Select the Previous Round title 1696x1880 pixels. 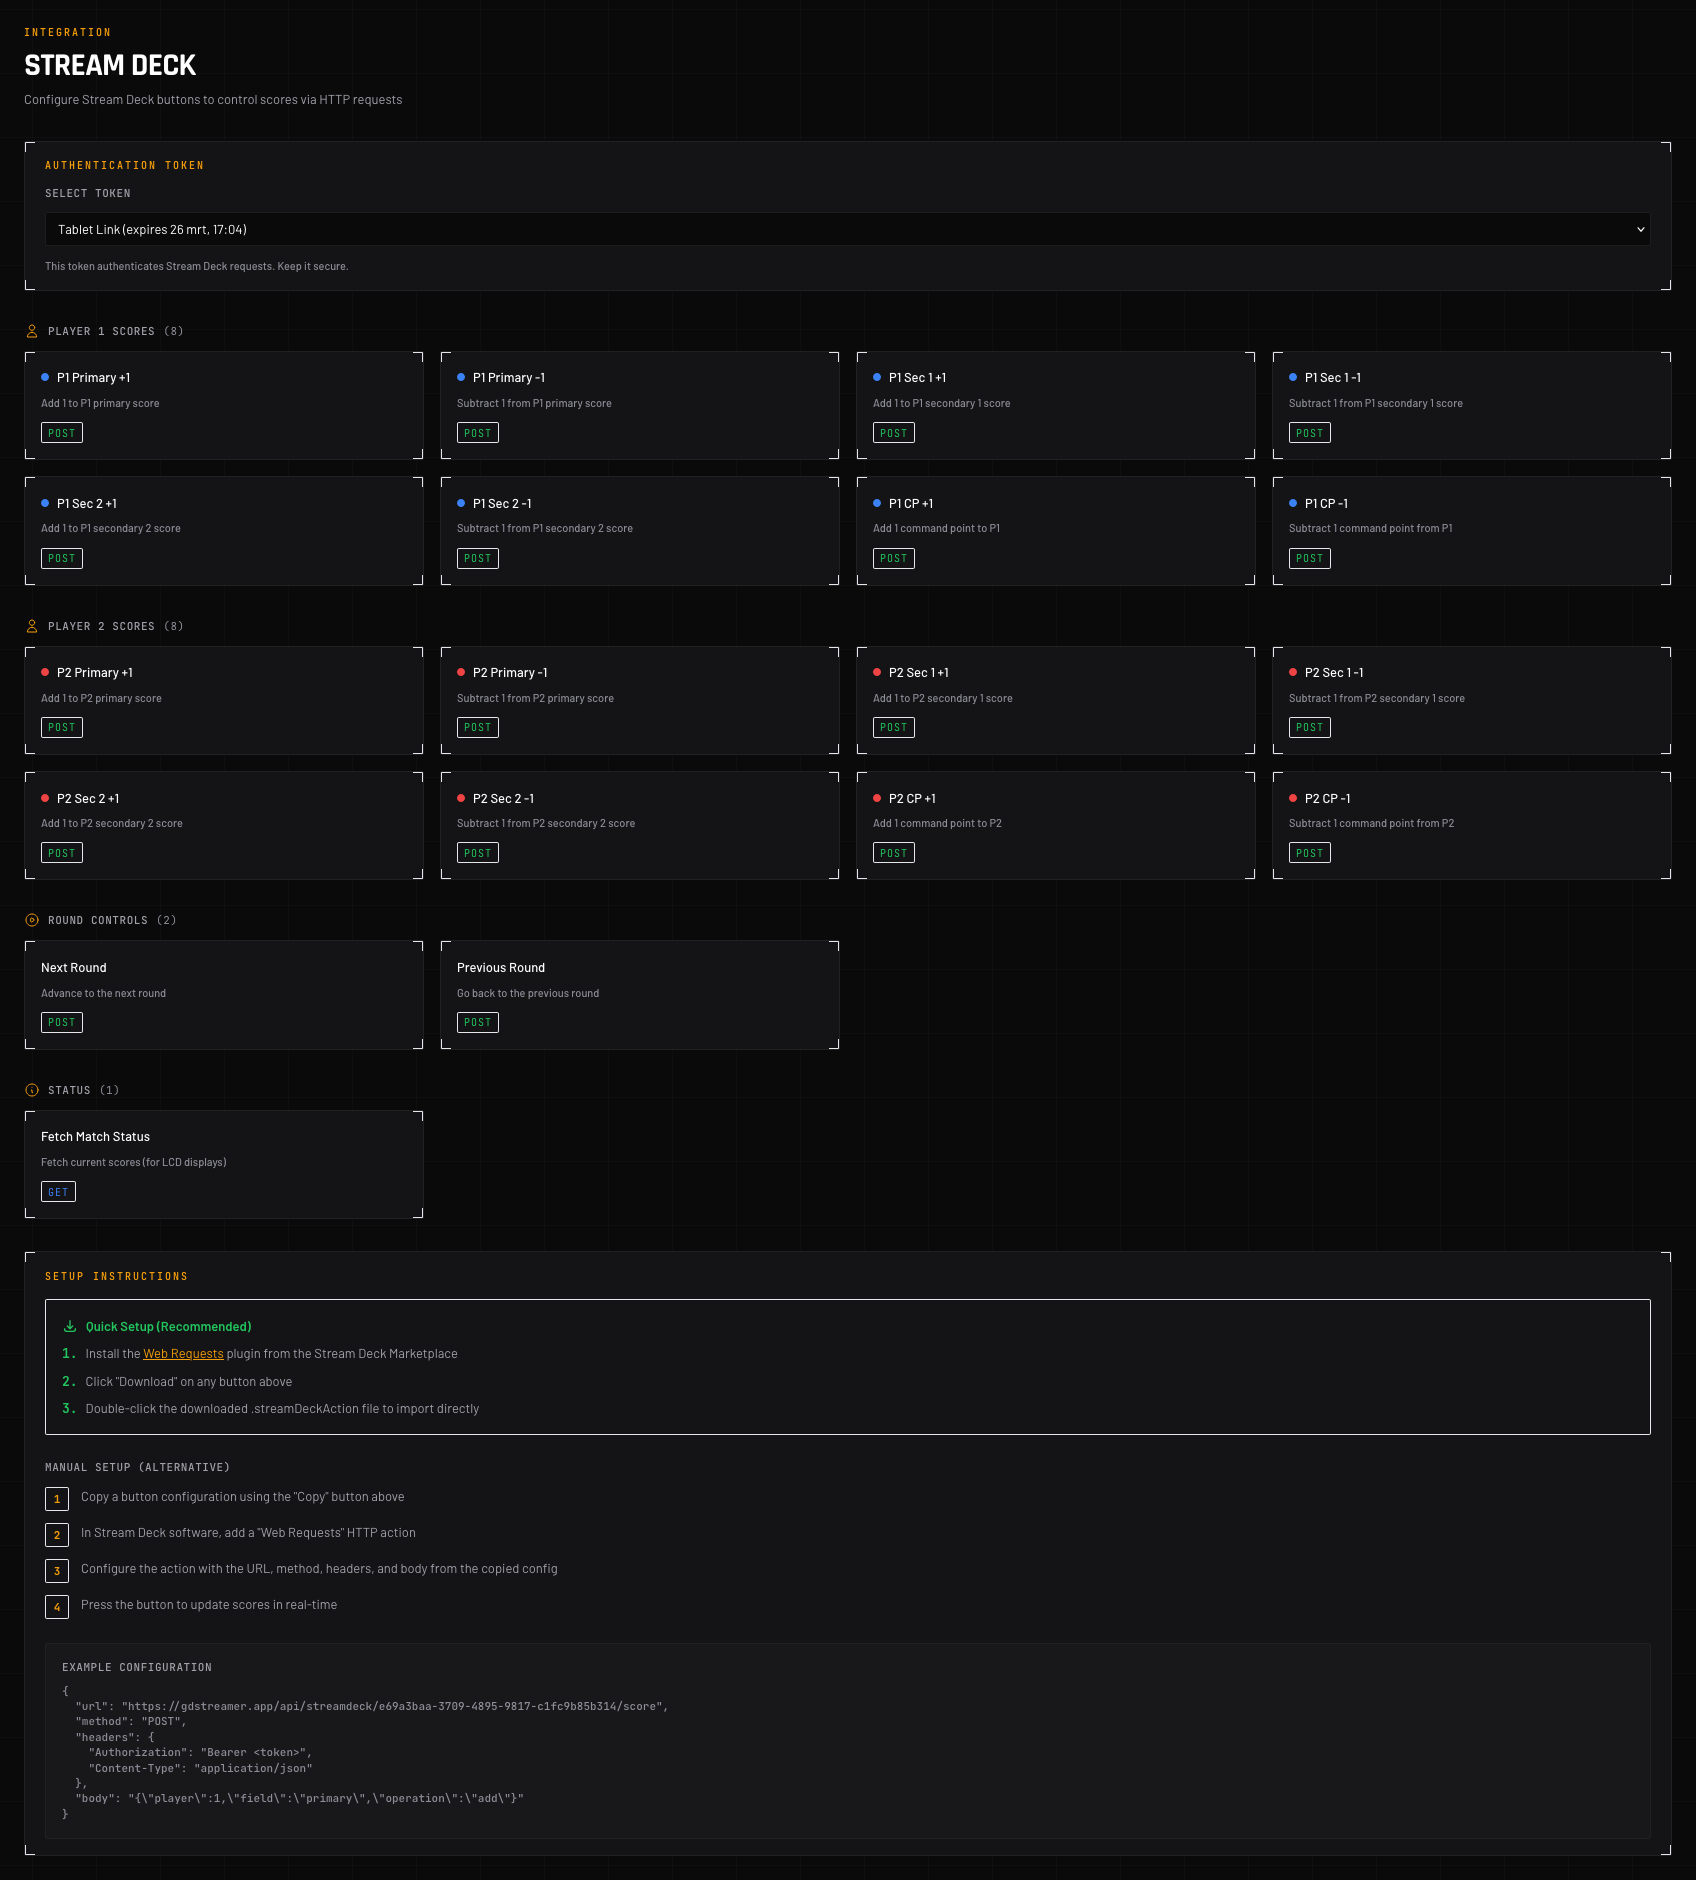pos(501,968)
